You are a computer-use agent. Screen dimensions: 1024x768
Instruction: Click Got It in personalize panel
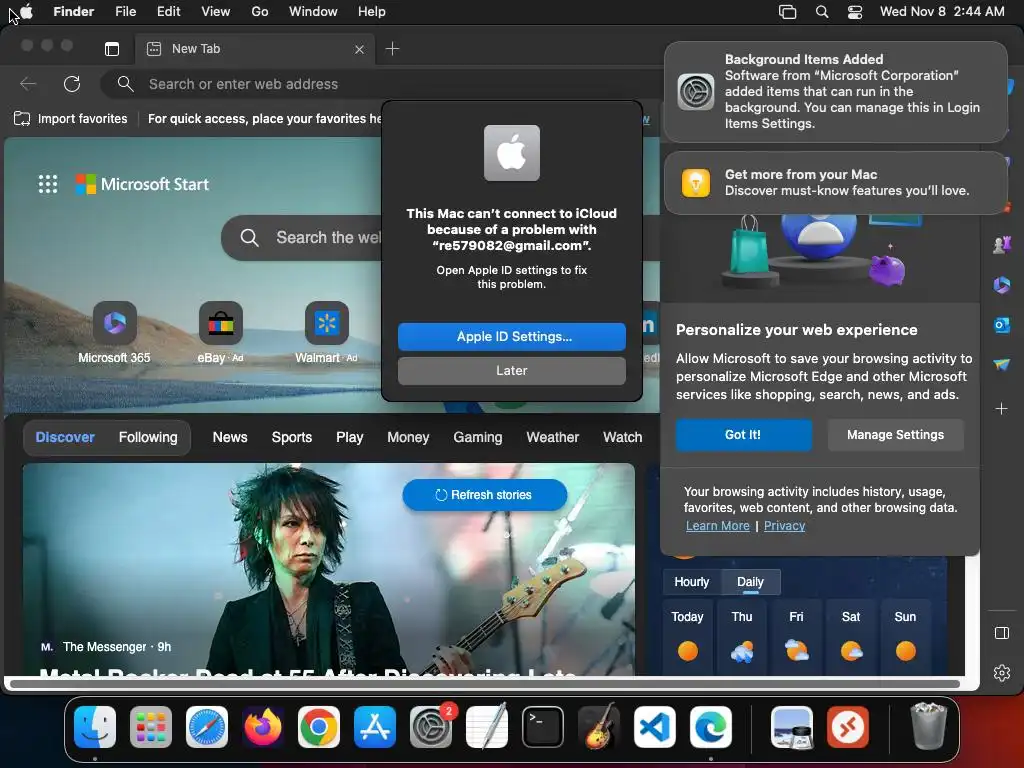pos(743,435)
